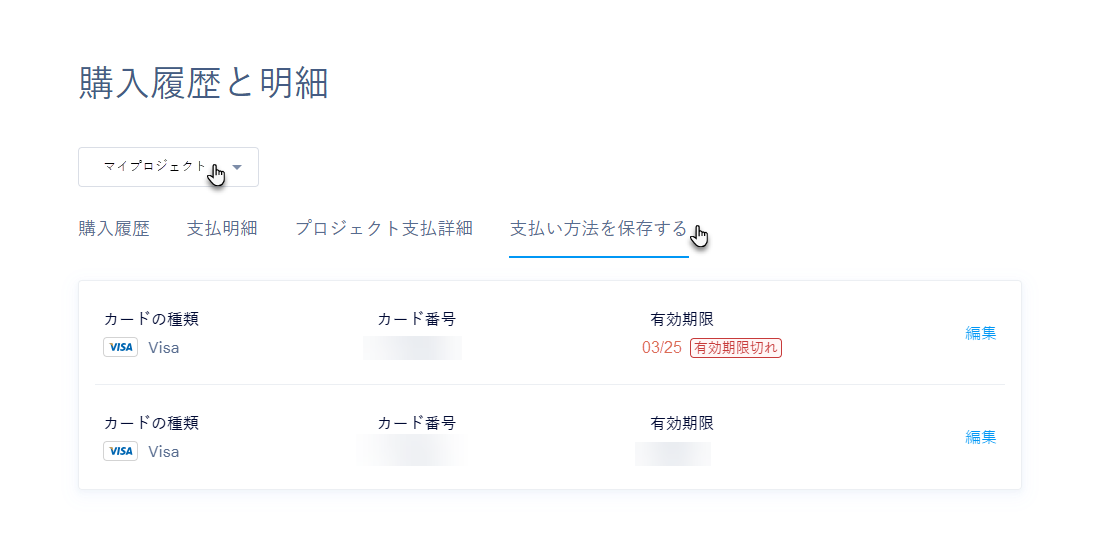Select the 支払い方法を保存する tab
Screen dimensions: 1118x546
tap(598, 229)
